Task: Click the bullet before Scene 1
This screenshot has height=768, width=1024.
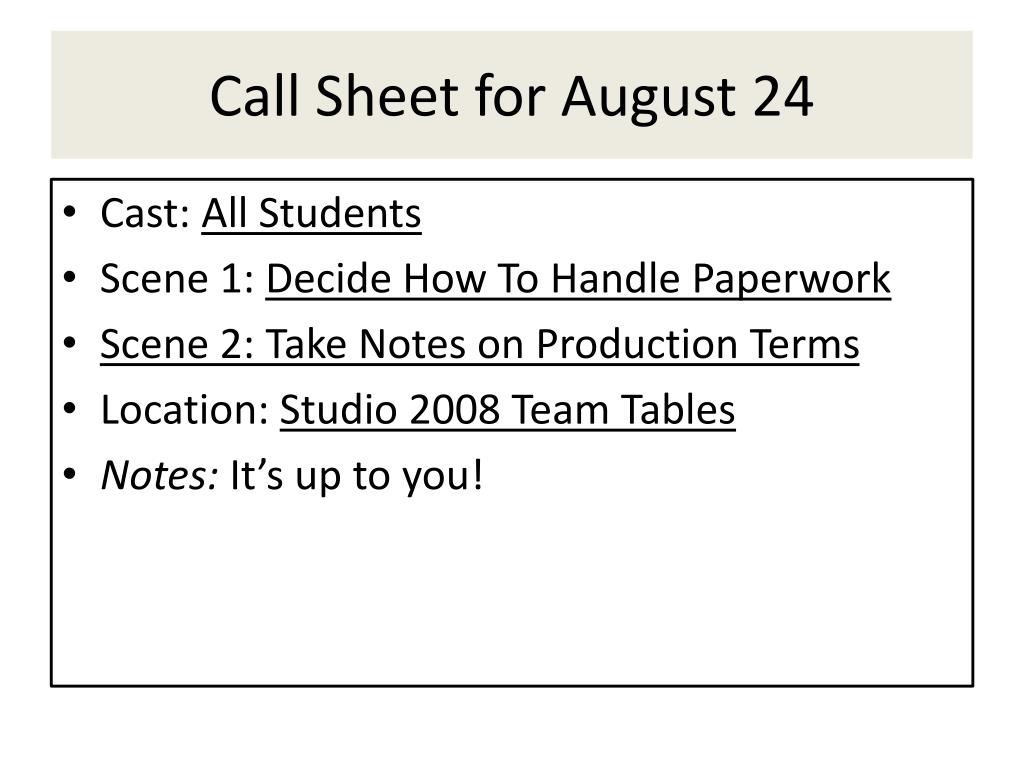Action: [x=70, y=278]
